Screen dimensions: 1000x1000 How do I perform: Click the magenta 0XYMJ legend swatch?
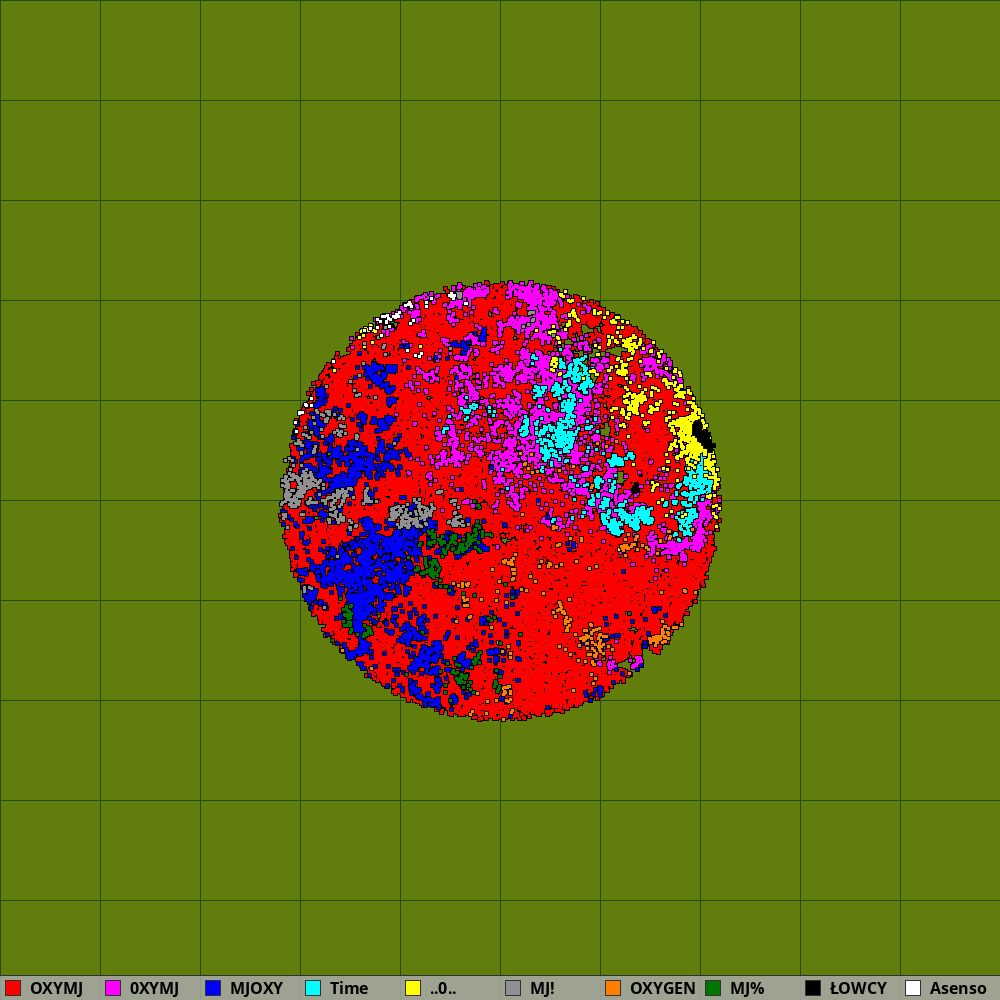tap(113, 988)
